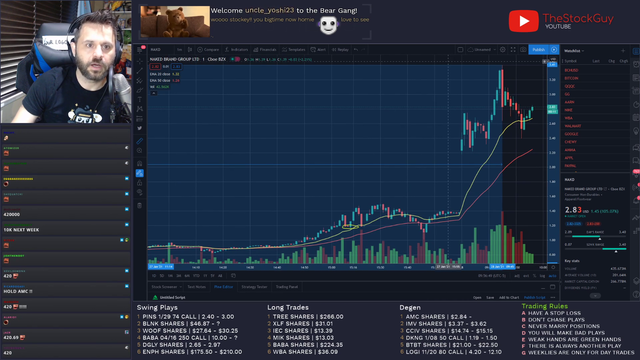This screenshot has width=640, height=360.
Task: Click Open in Pine Editor
Action: point(477,298)
